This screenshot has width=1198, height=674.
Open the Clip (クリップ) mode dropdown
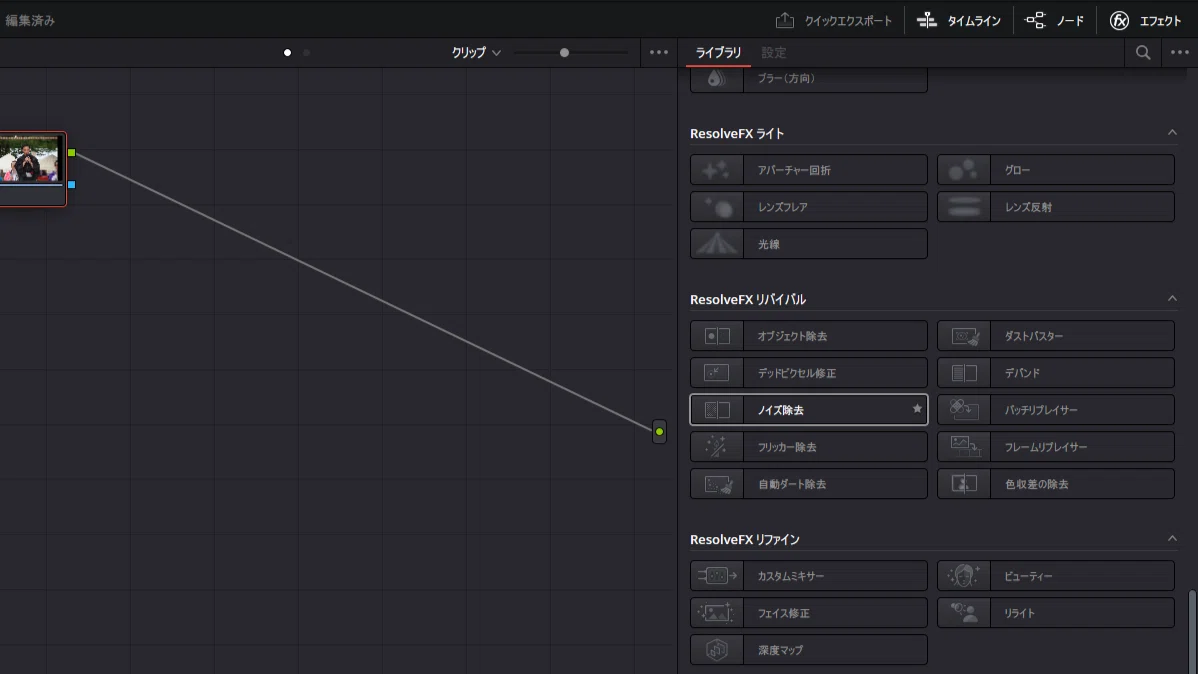tap(476, 53)
